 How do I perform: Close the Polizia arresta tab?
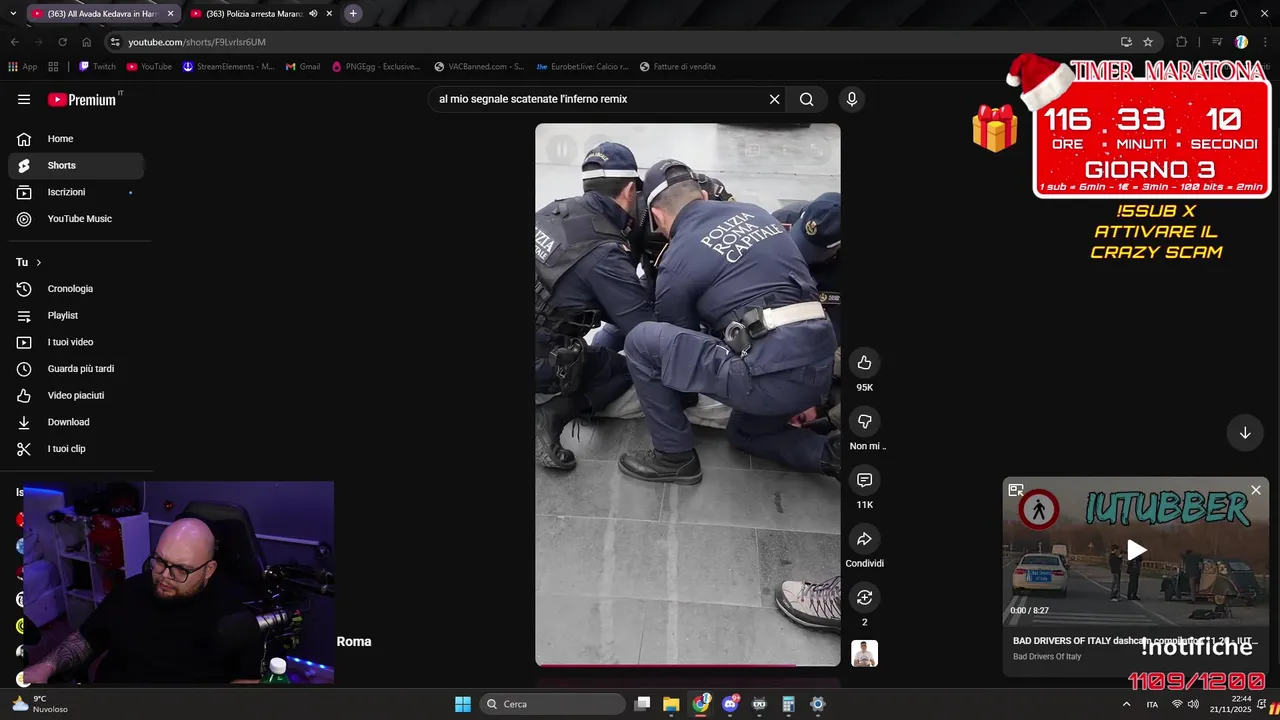tap(329, 14)
